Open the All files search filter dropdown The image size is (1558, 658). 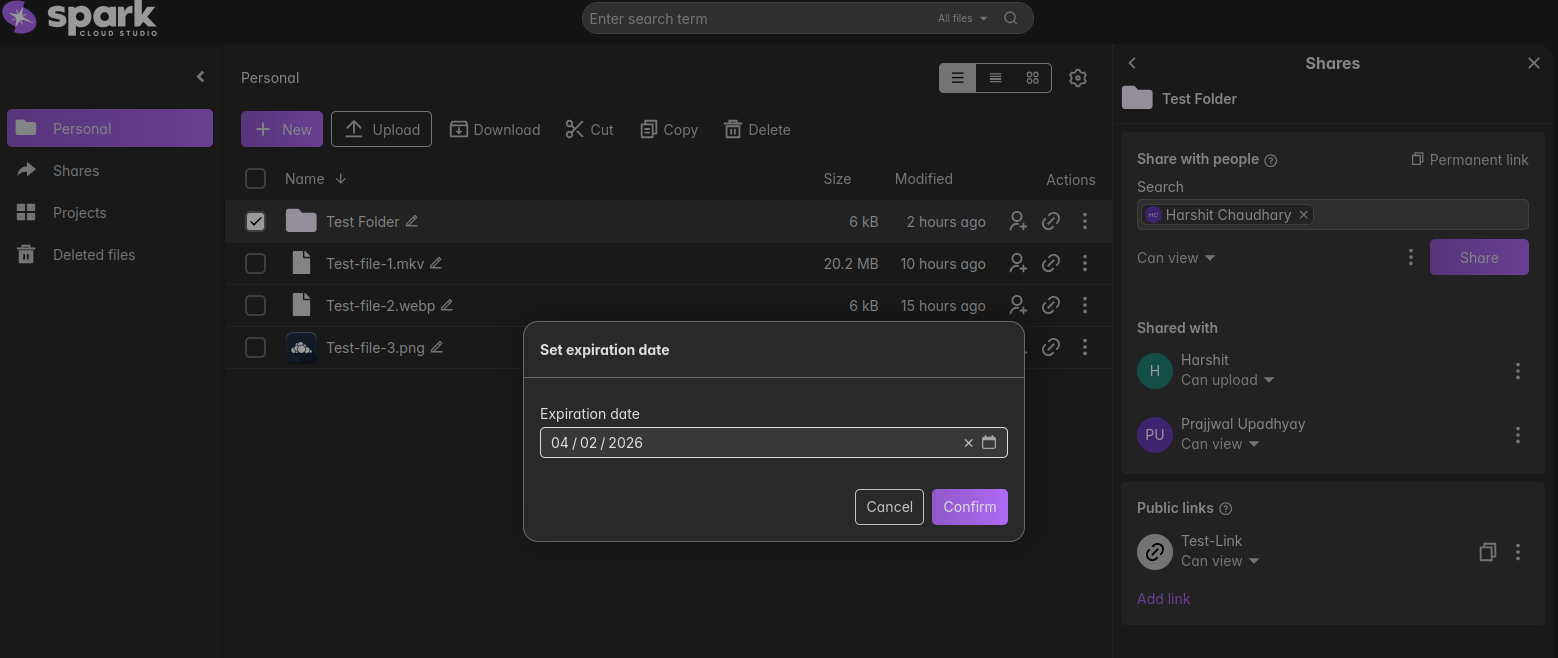tap(962, 18)
